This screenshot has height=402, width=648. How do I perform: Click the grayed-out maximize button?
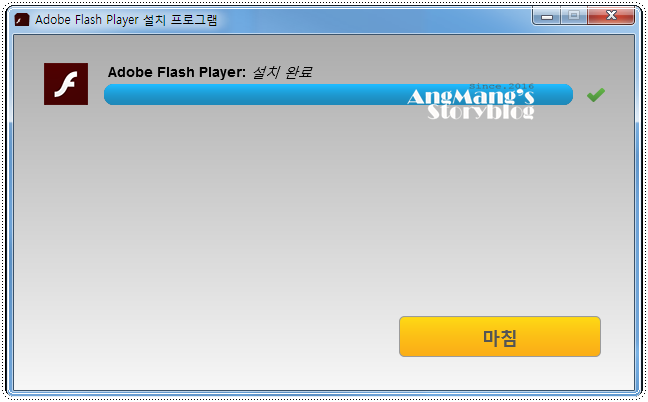click(574, 16)
